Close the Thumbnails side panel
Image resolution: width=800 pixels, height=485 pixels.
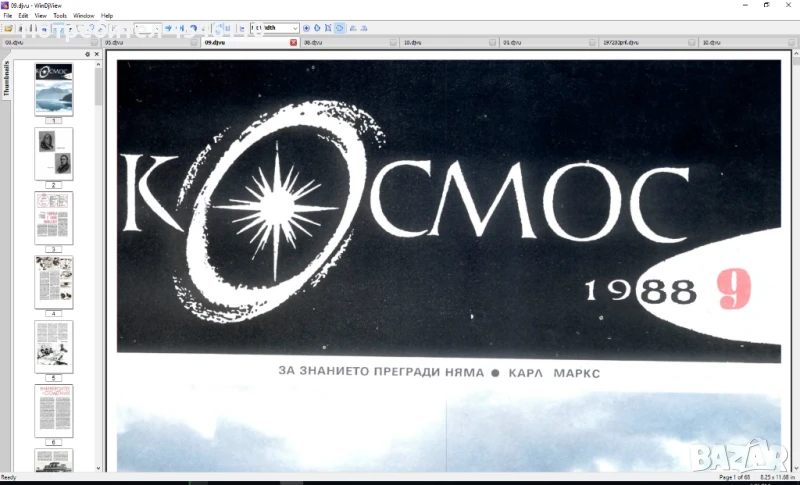coord(97,54)
